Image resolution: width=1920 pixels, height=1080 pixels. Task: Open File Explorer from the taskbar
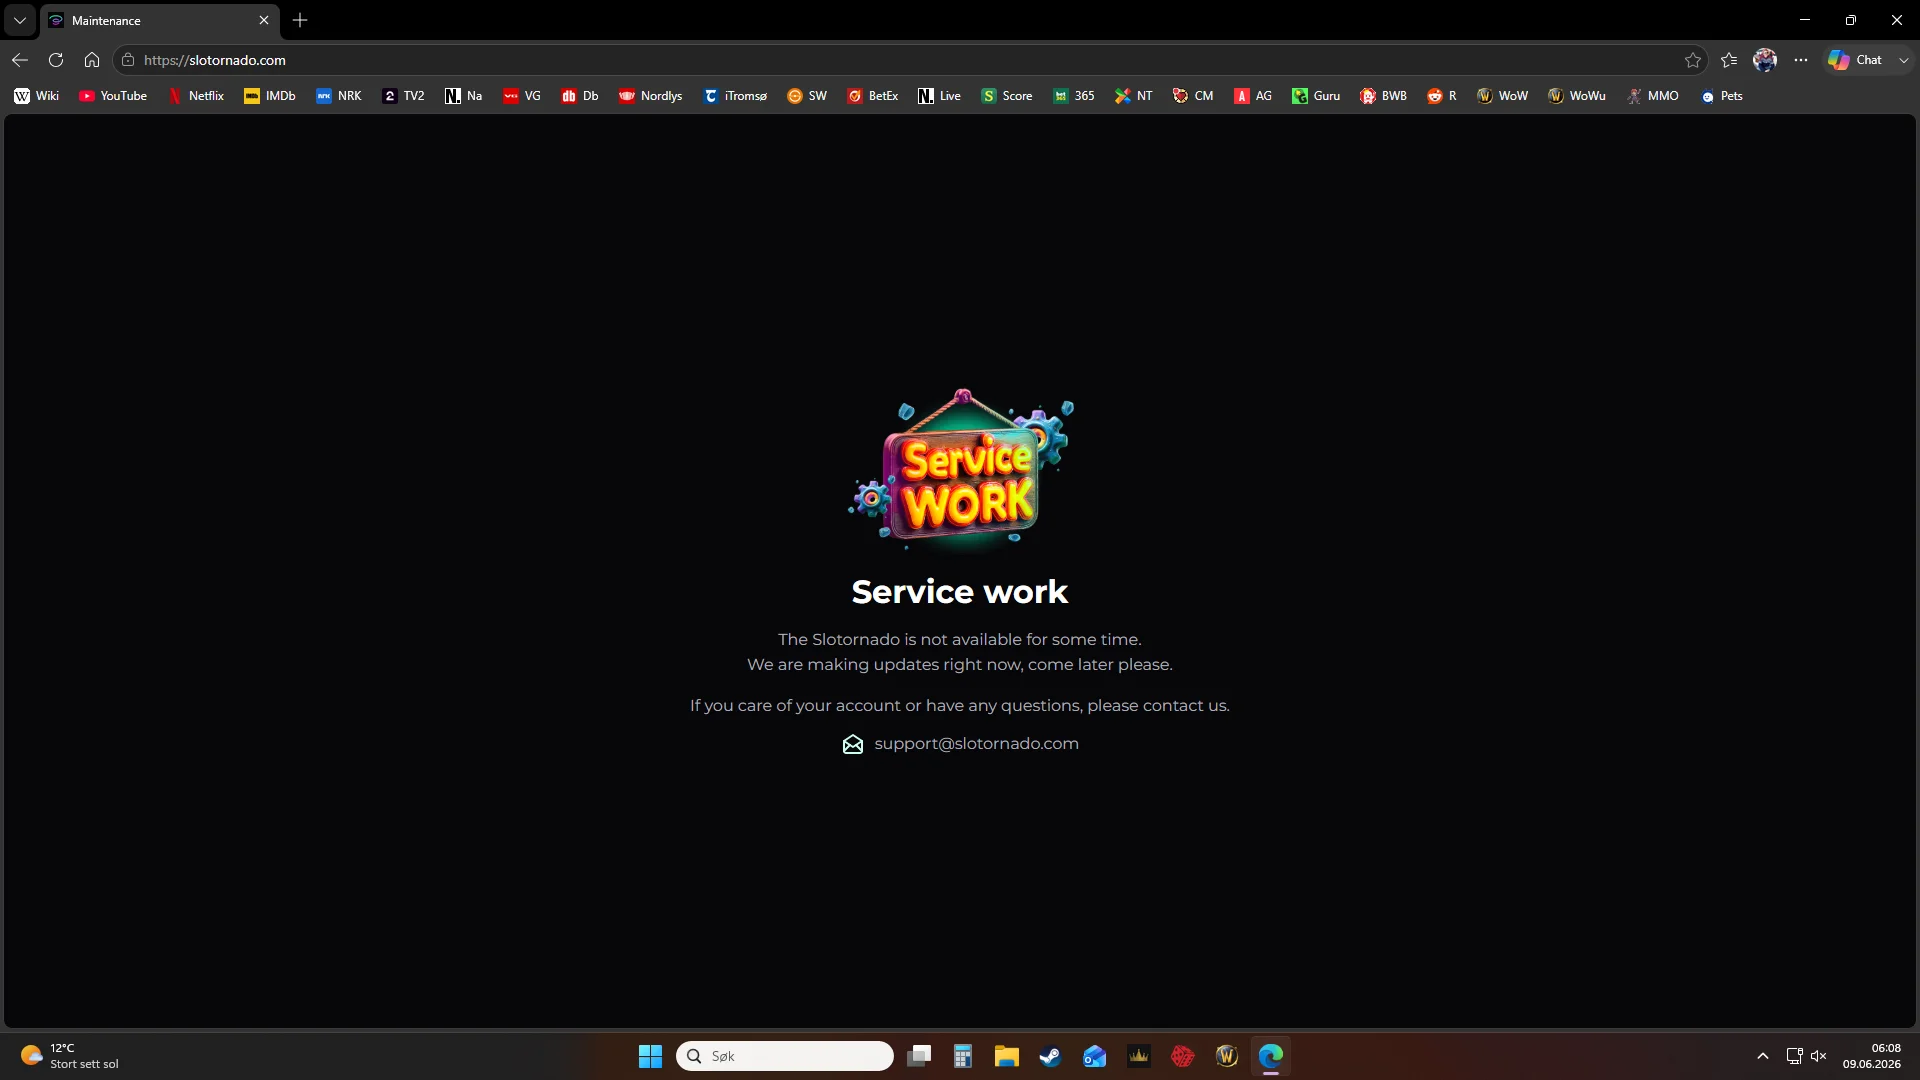pyautogui.click(x=1007, y=1056)
